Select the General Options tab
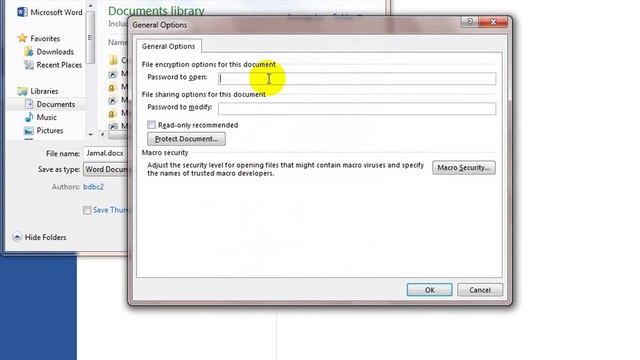 168,46
